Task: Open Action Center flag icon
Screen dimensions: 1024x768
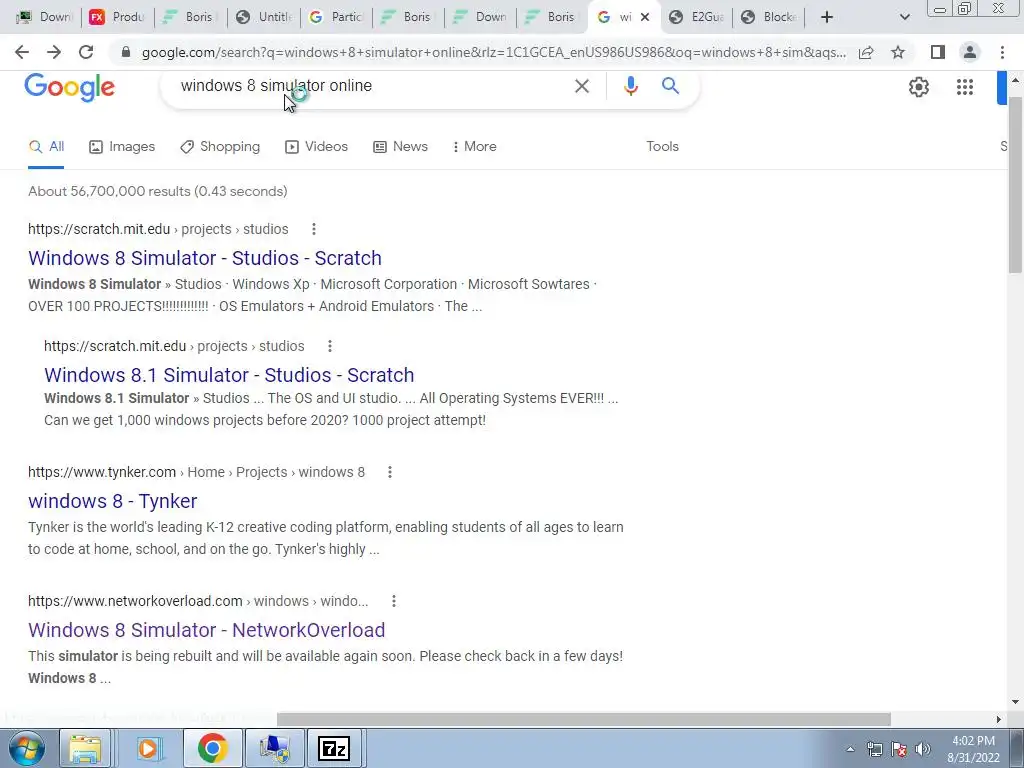Action: (899, 749)
